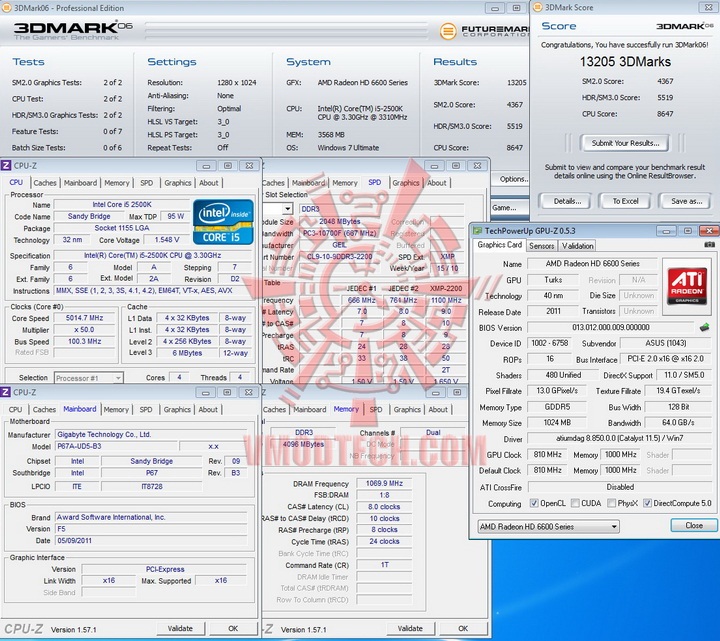The image size is (720, 641).
Task: Click the To Excel button
Action: click(x=626, y=201)
